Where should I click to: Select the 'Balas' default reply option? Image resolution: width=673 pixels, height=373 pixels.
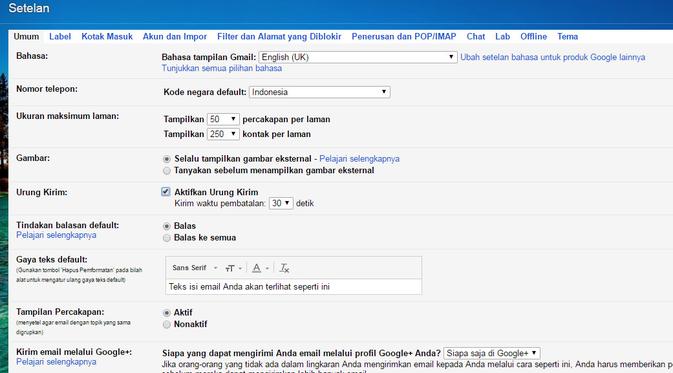click(x=167, y=226)
